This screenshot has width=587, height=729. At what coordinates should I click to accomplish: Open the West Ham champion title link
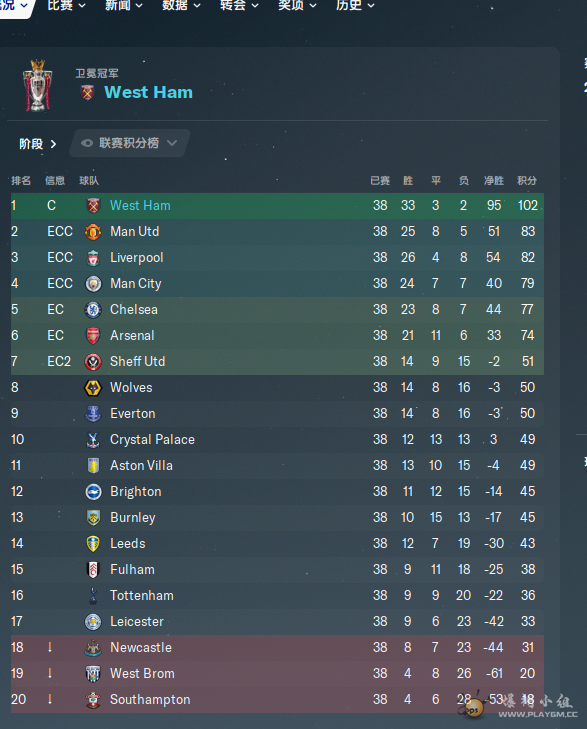[x=148, y=93]
